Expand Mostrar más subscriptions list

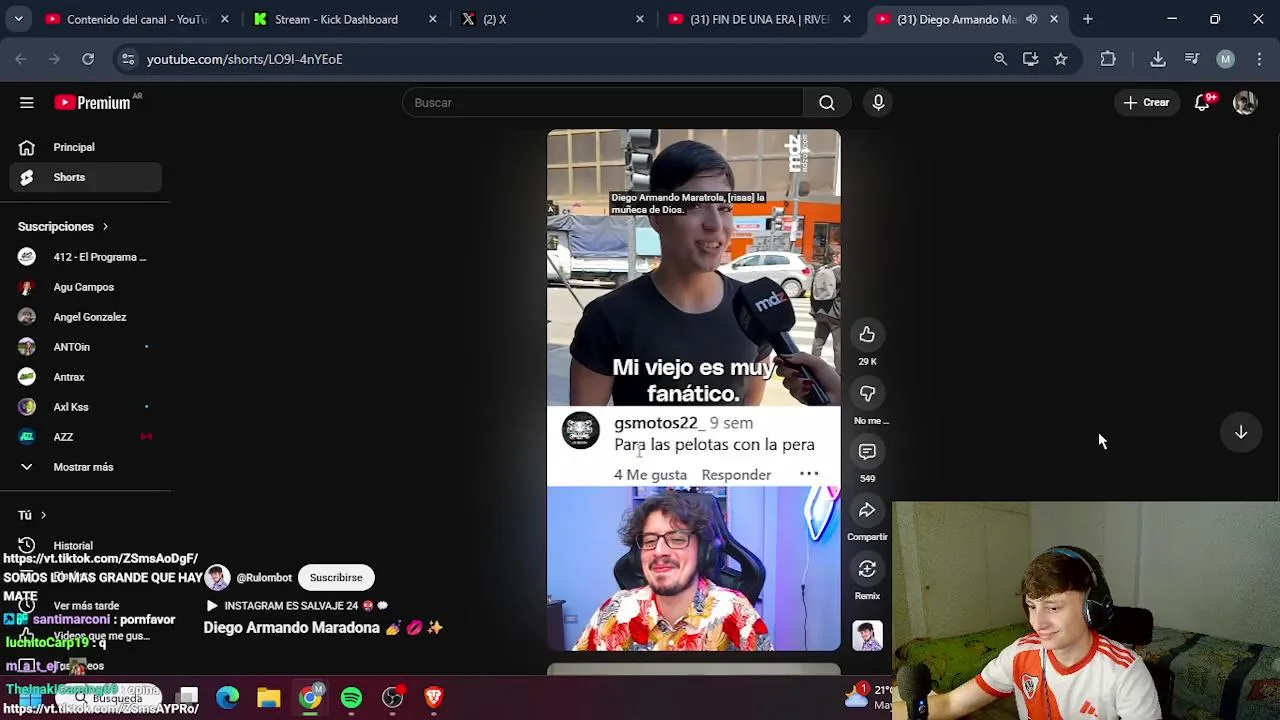pos(82,467)
